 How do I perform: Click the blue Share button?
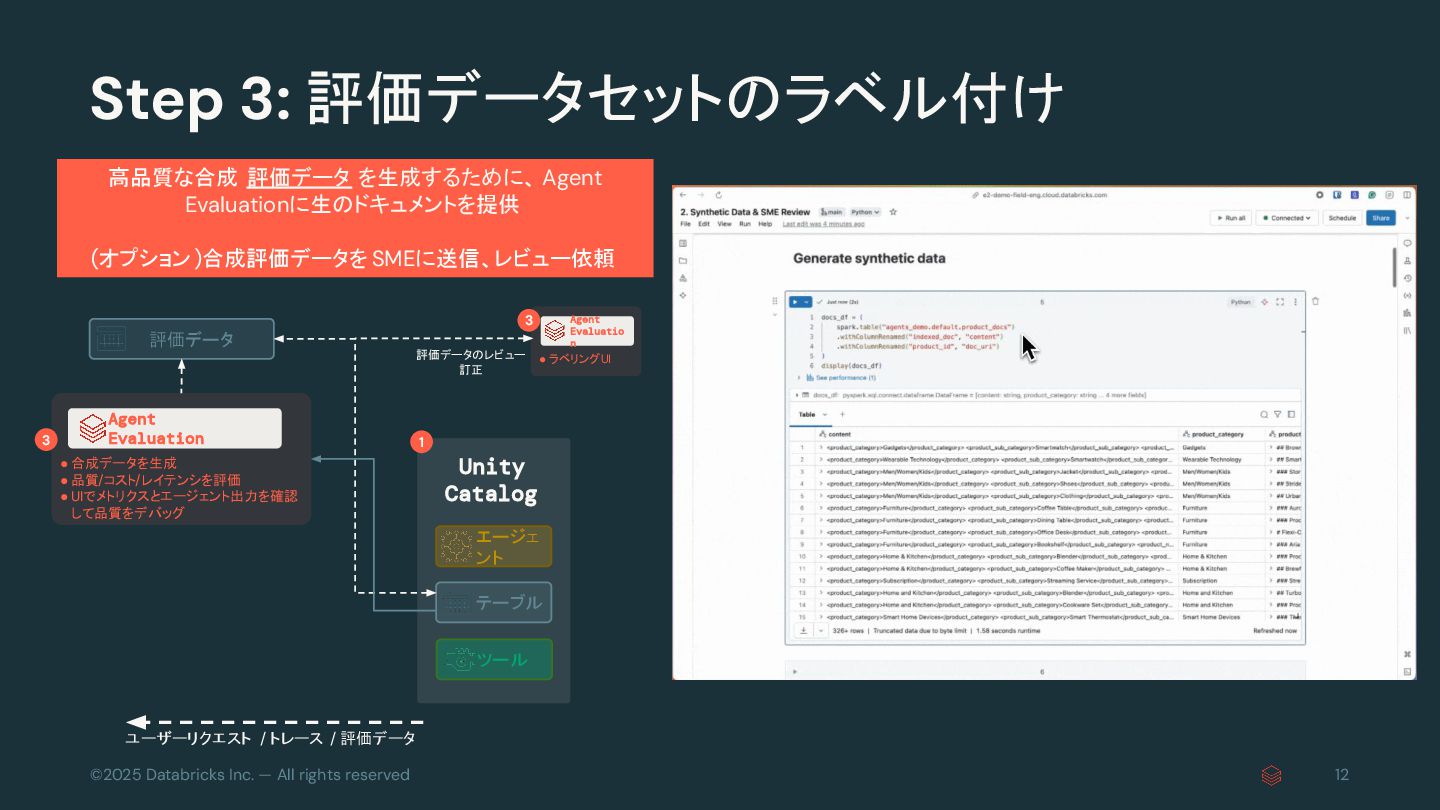click(1381, 218)
